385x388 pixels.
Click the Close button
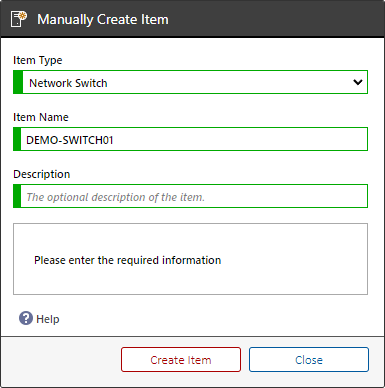(309, 360)
